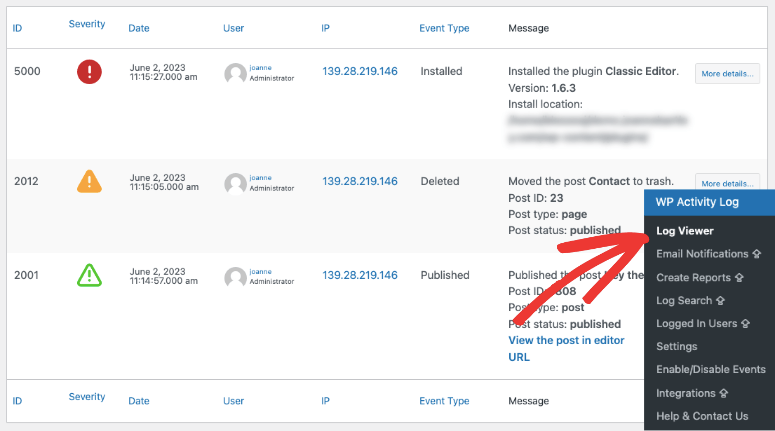Open the View the post in editor link
775x431 pixels.
coord(566,340)
